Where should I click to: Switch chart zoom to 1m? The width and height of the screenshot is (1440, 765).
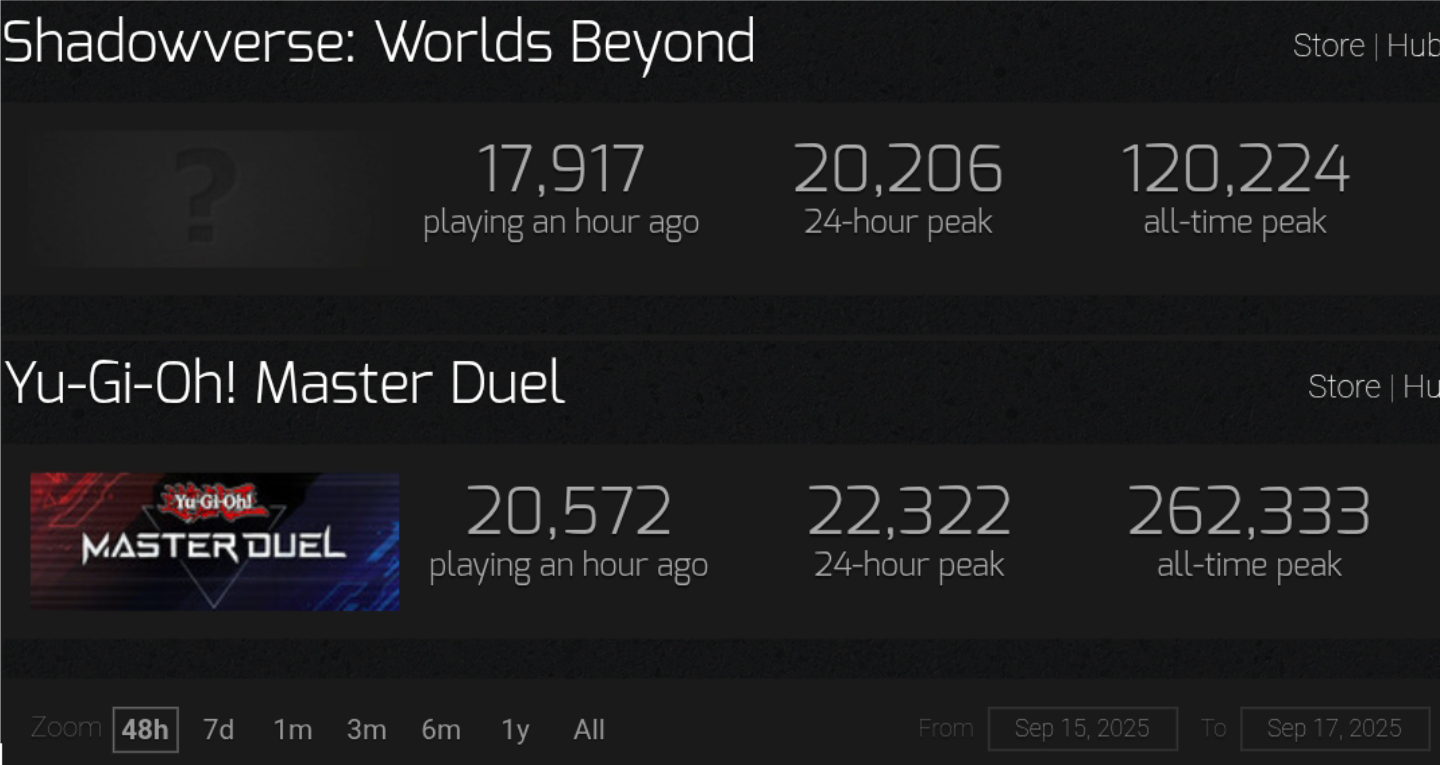pyautogui.click(x=292, y=729)
